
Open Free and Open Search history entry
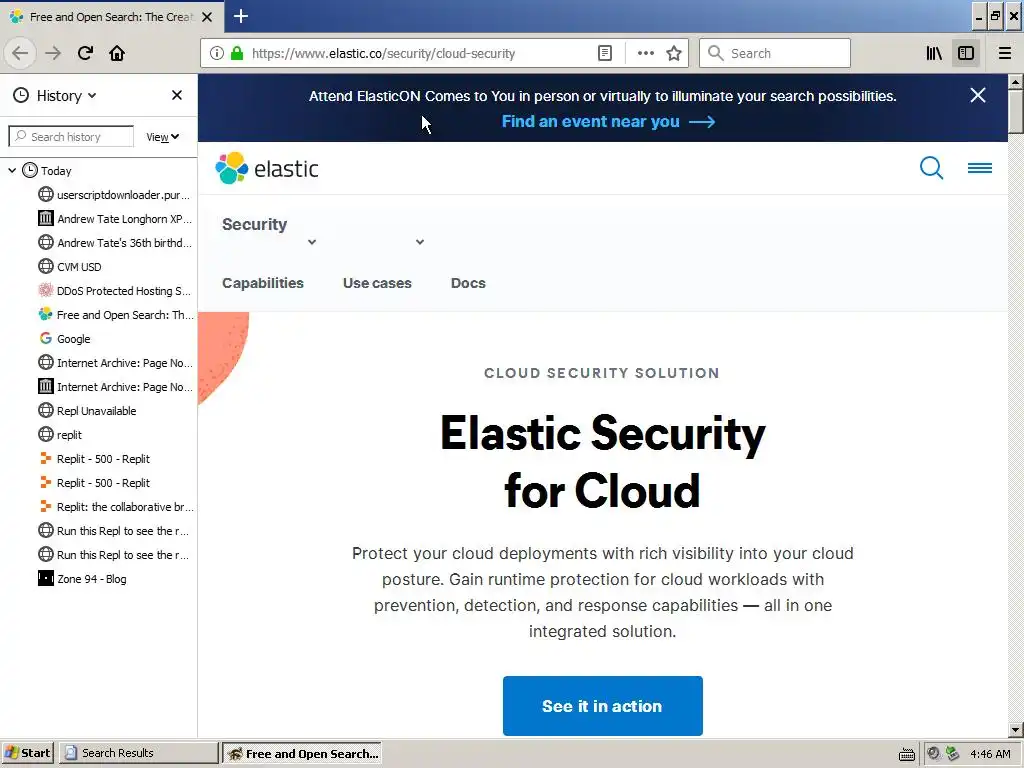click(115, 315)
